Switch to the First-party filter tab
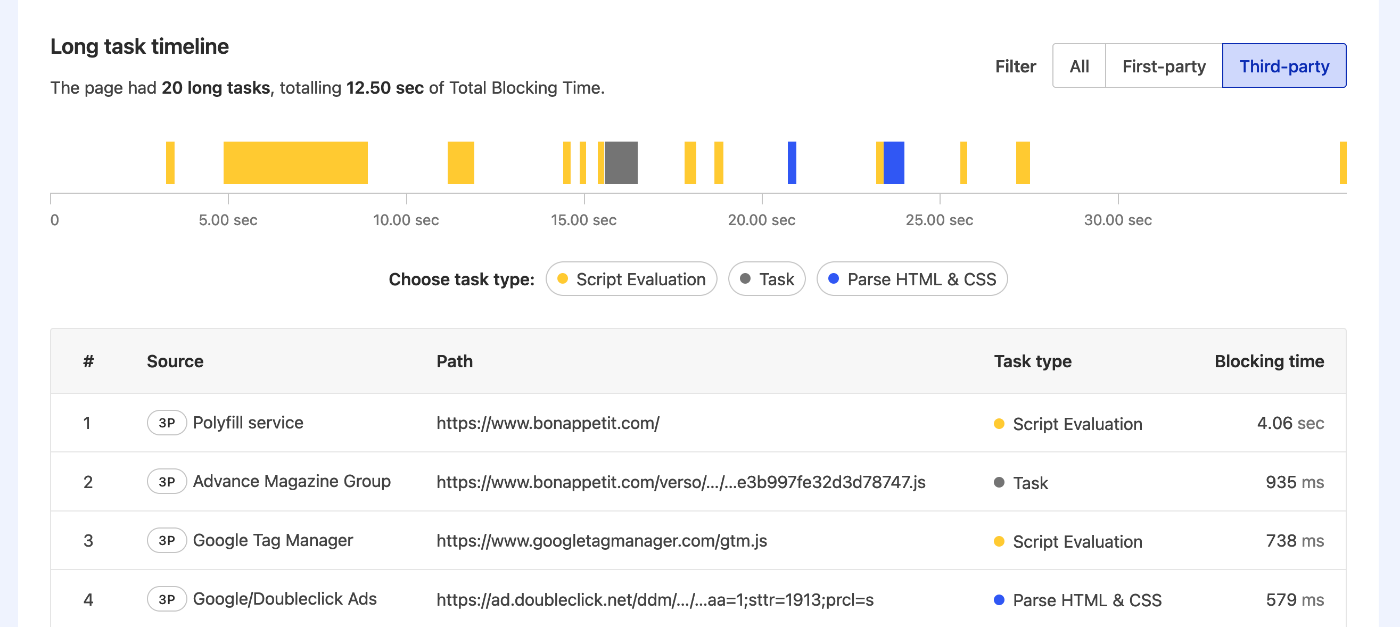This screenshot has width=1400, height=627. click(x=1163, y=65)
